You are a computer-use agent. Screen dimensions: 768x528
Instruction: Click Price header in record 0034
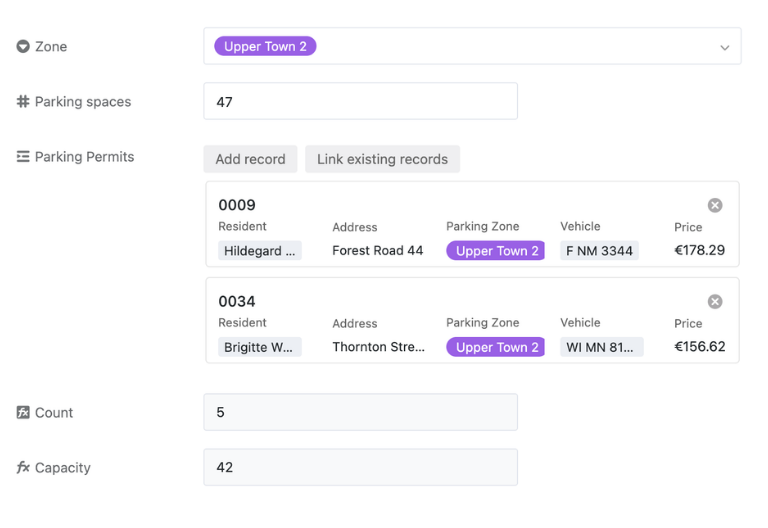[x=688, y=324]
